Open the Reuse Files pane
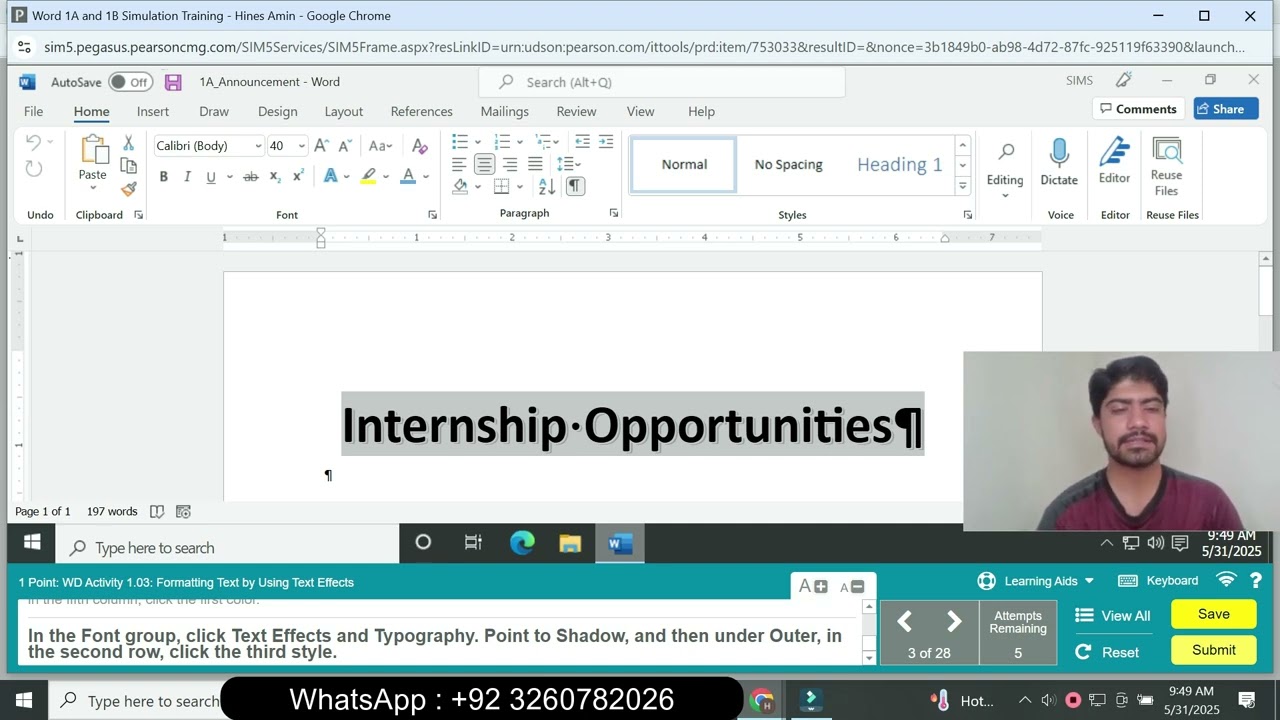Viewport: 1280px width, 720px height. [x=1166, y=167]
